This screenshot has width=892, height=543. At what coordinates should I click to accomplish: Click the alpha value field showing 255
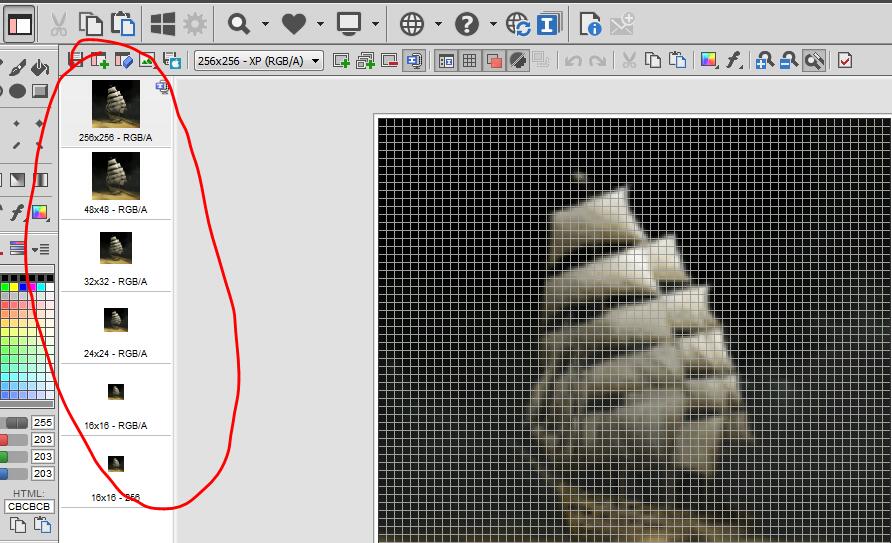(x=43, y=422)
